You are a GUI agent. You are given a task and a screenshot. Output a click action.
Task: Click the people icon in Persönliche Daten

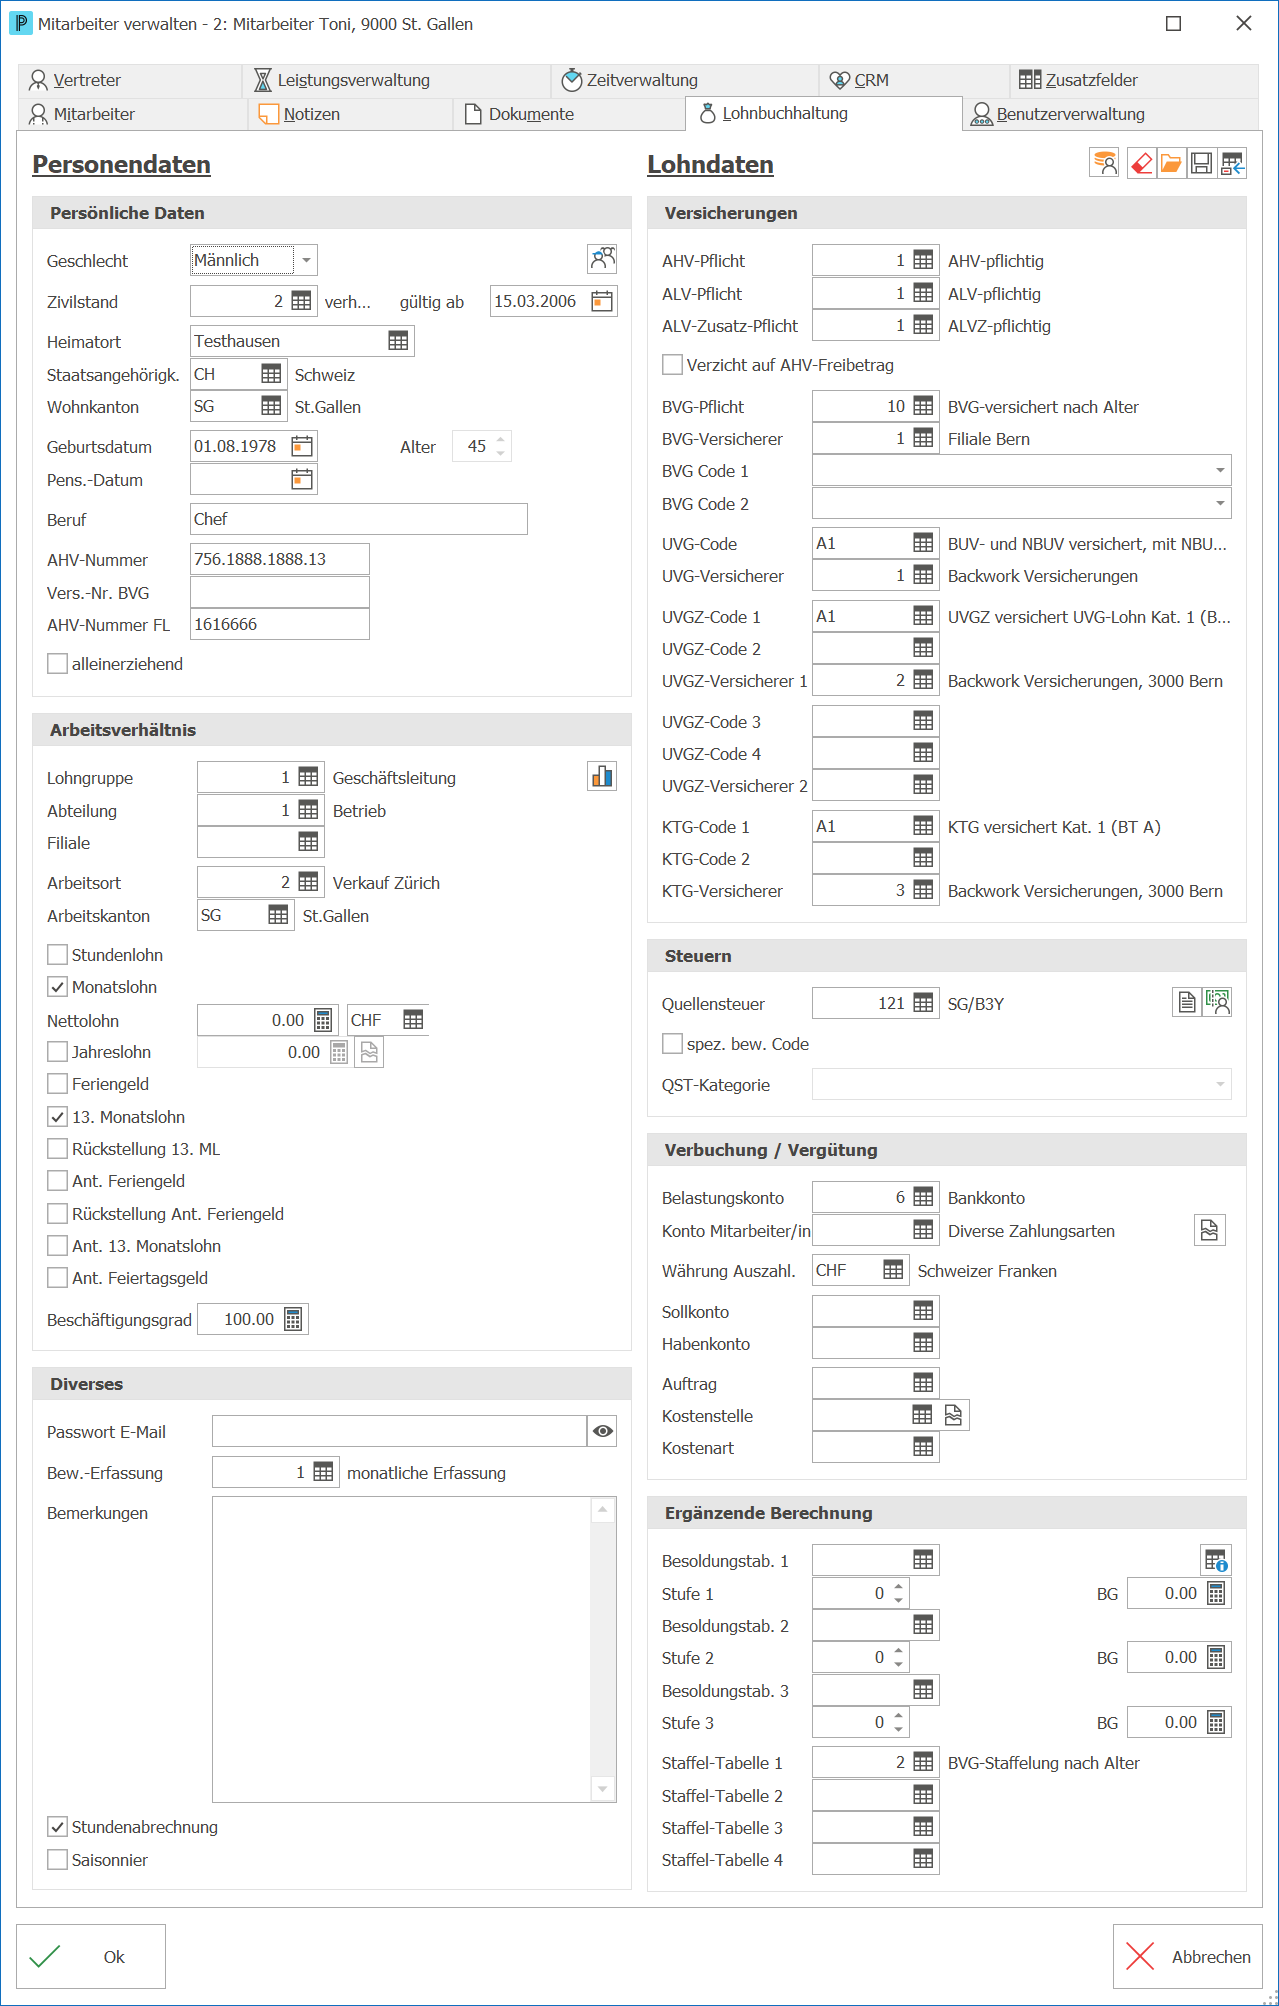tap(602, 259)
